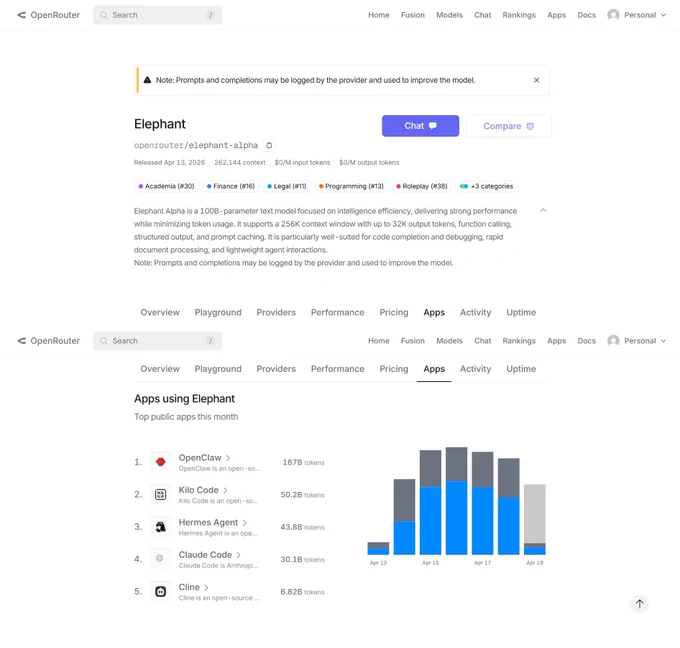This screenshot has width=680, height=648.
Task: Click the OpenRouter logo in the lower header
Action: point(48,341)
